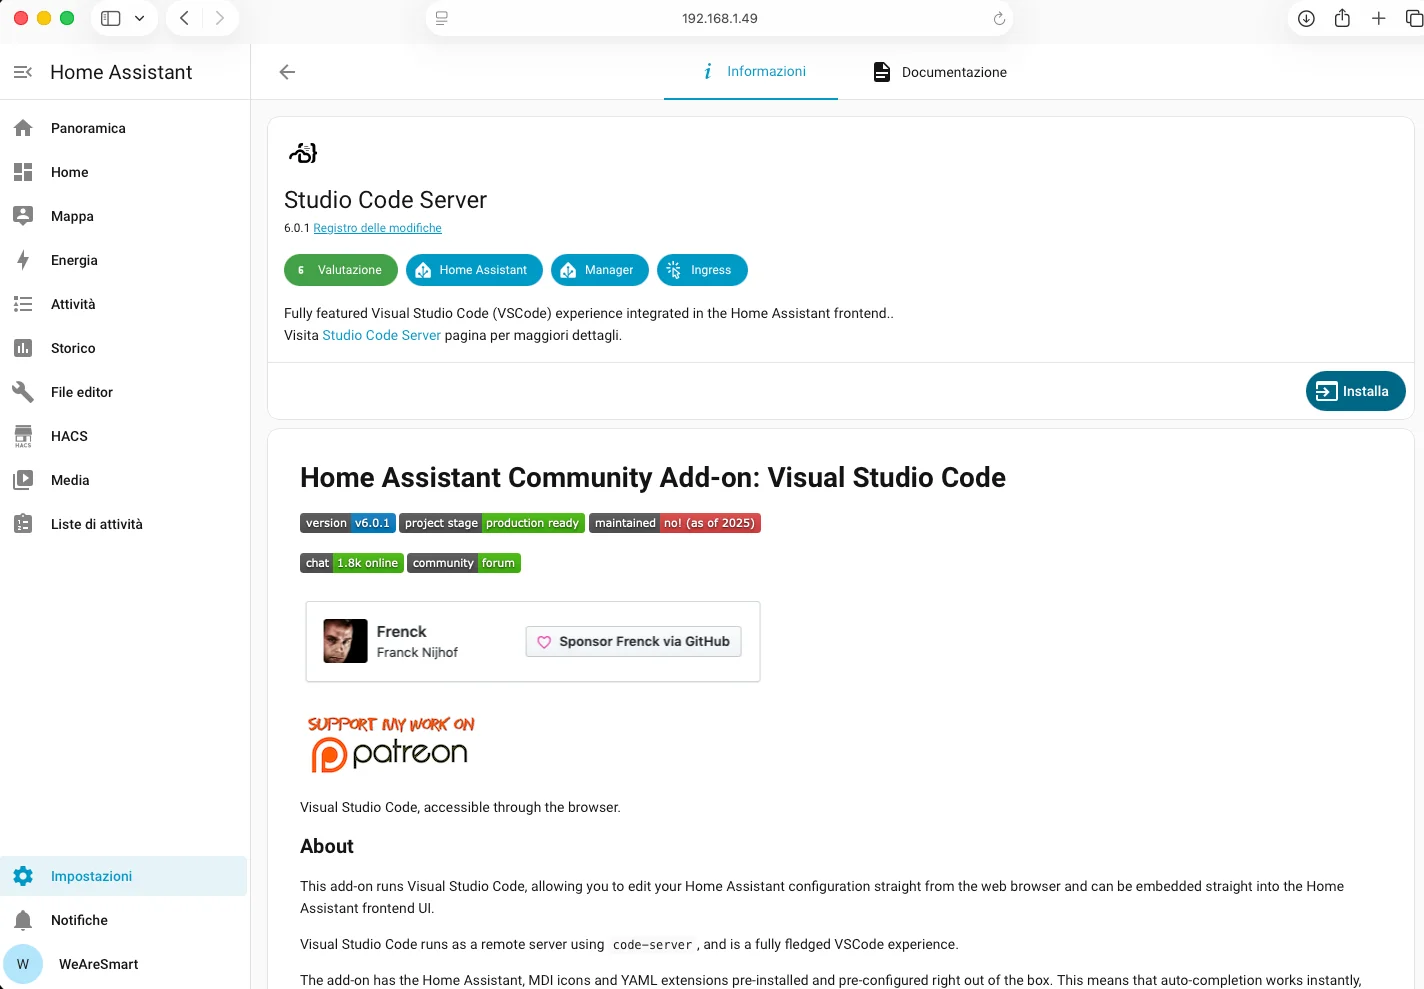Screen dimensions: 1424x989
Task: Switch to the Documentazione tab
Action: tap(939, 72)
